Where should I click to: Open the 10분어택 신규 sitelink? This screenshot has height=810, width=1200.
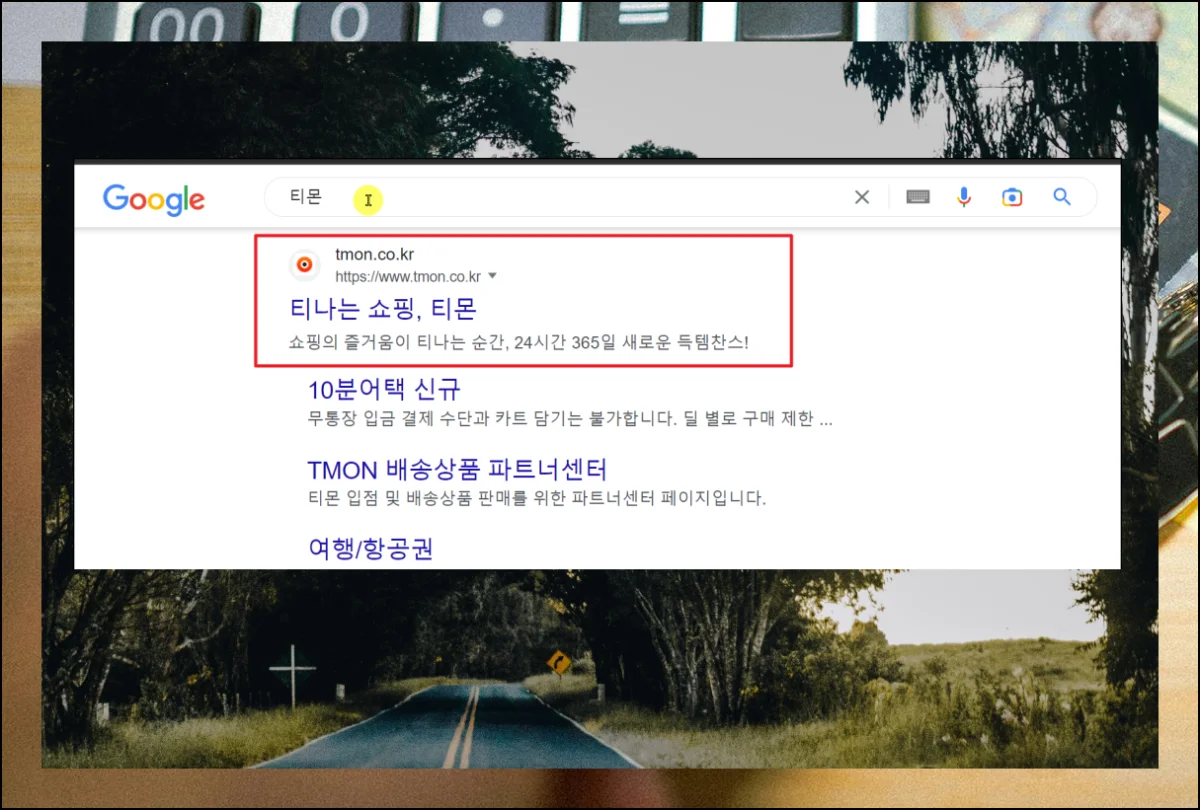[384, 389]
